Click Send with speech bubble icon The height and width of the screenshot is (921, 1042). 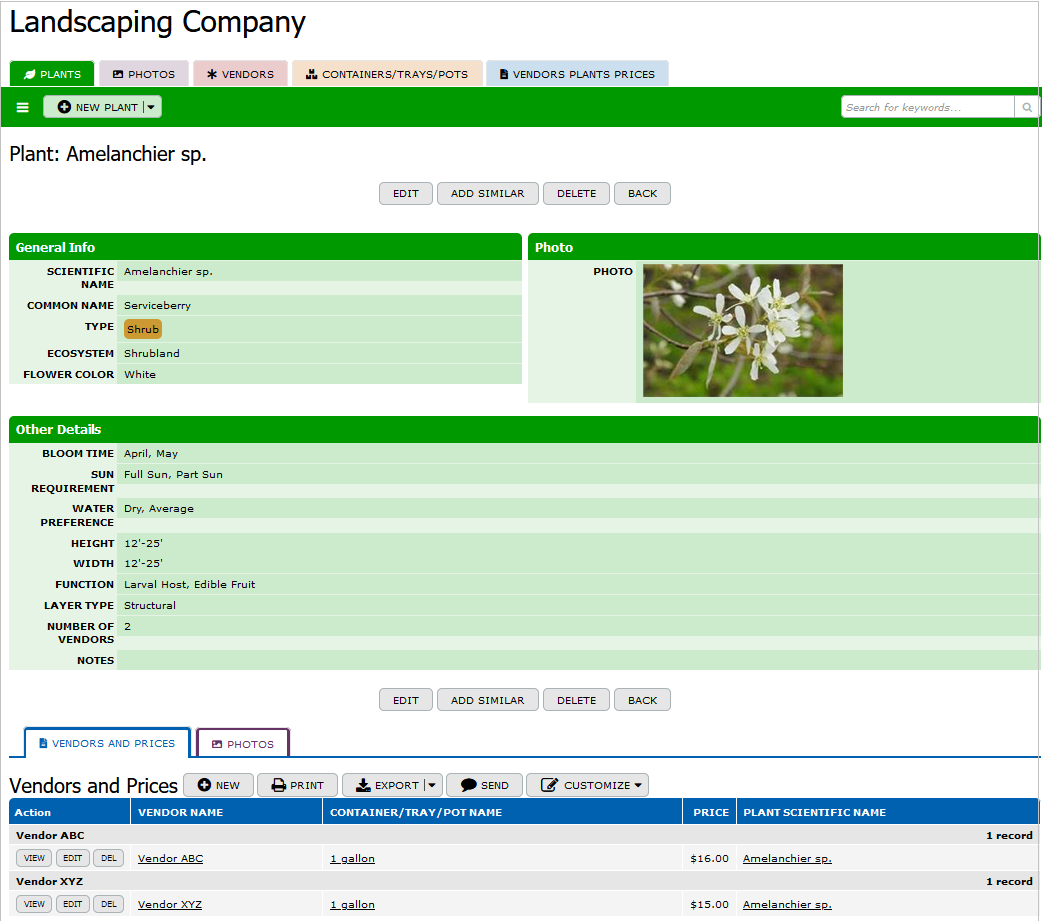[484, 785]
